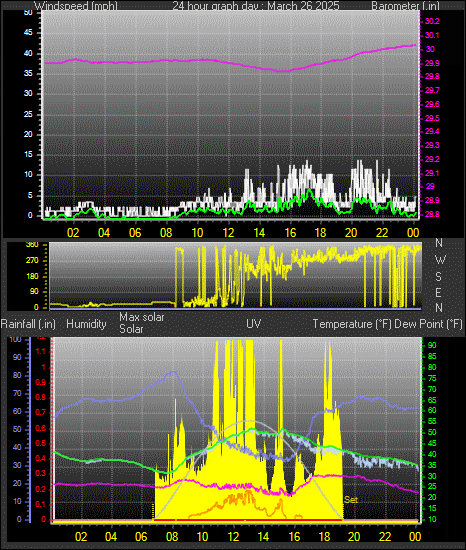
Task: Click the 1.1 value on the red rainfall axis
Action: (x=40, y=351)
